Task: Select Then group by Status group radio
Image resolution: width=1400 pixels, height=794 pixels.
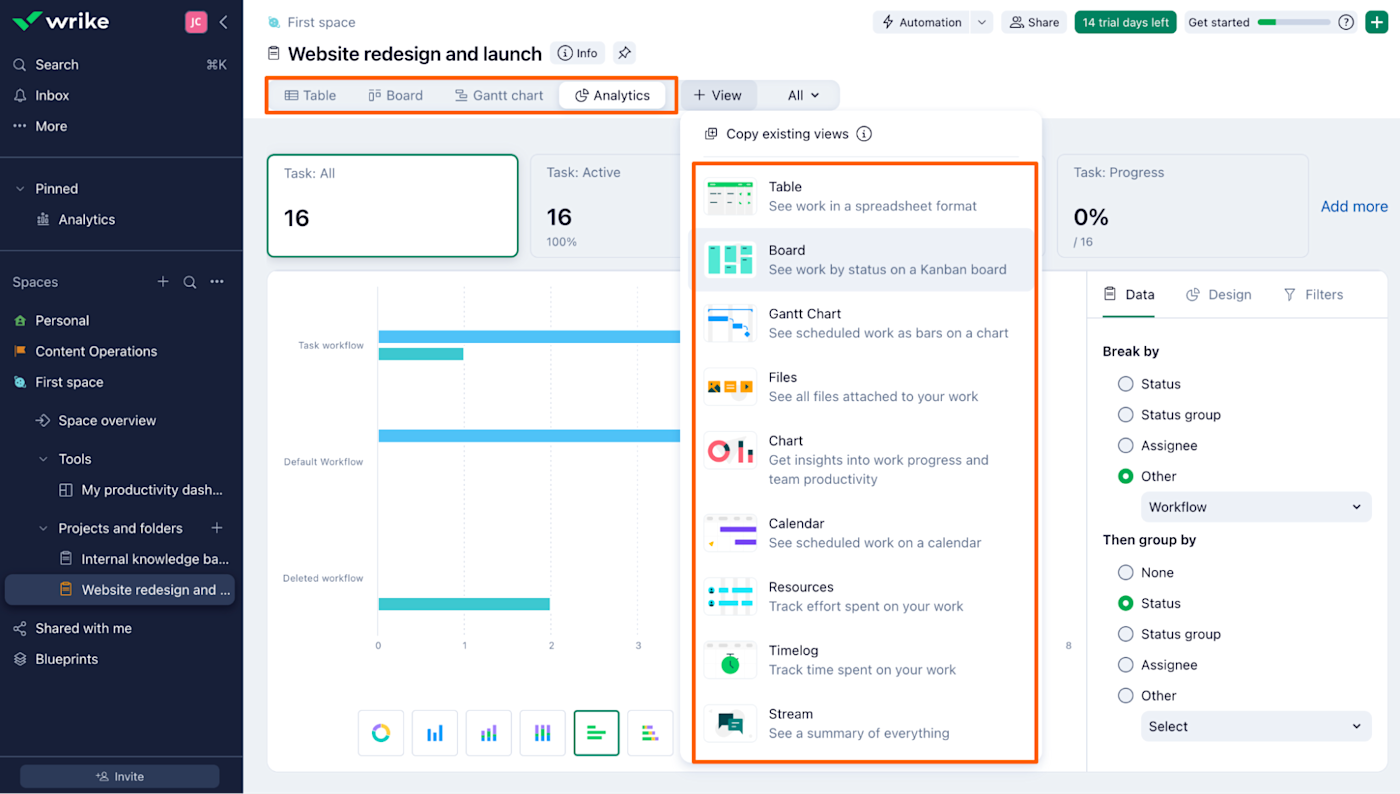Action: click(1126, 634)
